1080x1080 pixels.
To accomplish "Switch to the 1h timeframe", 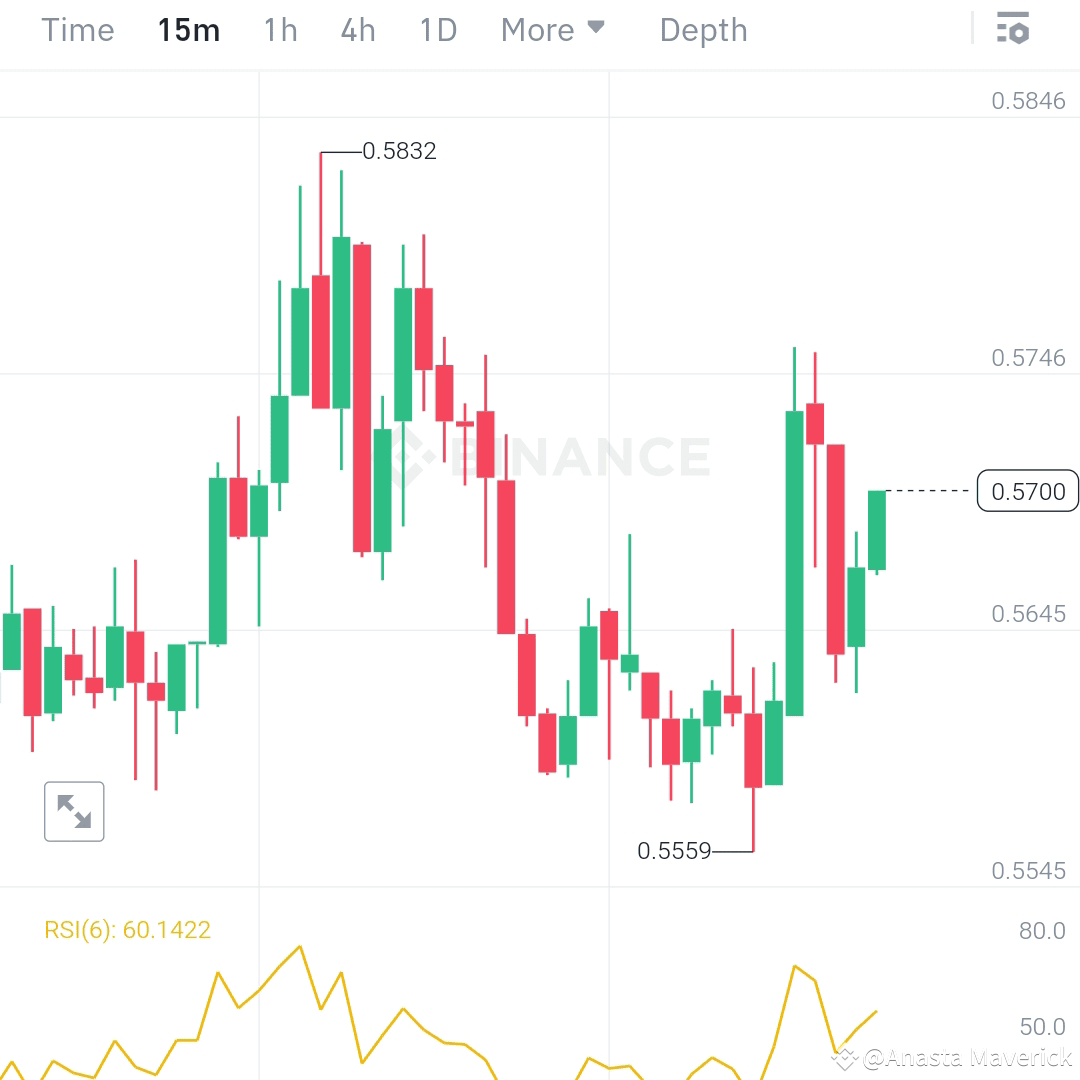I will (280, 30).
